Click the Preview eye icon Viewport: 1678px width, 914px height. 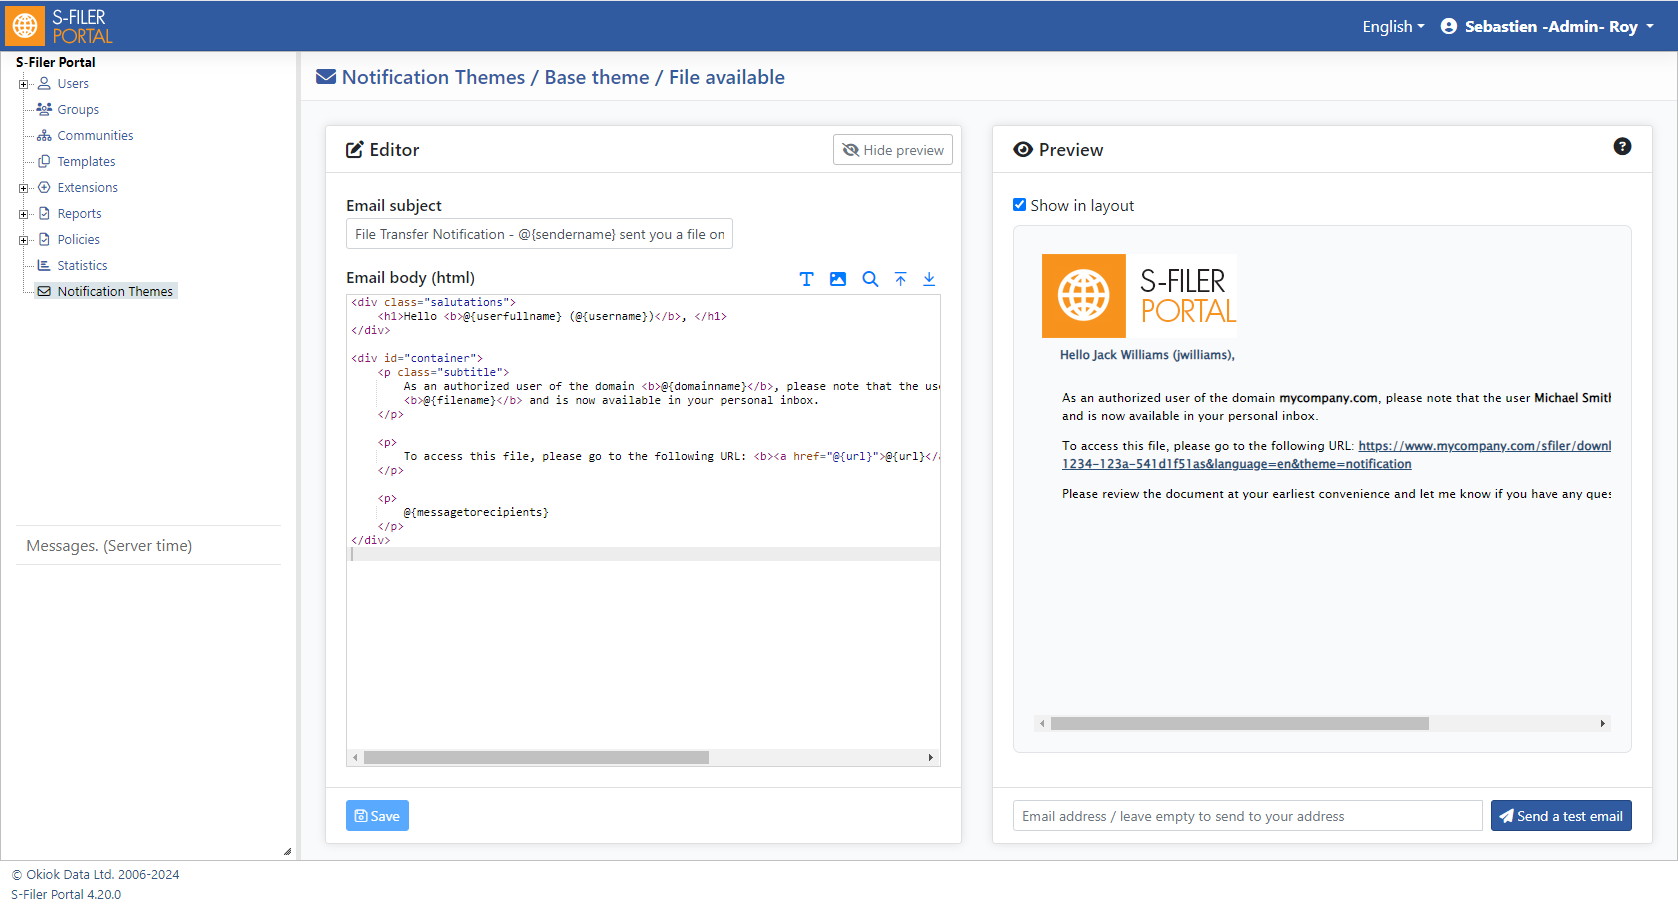click(1023, 149)
